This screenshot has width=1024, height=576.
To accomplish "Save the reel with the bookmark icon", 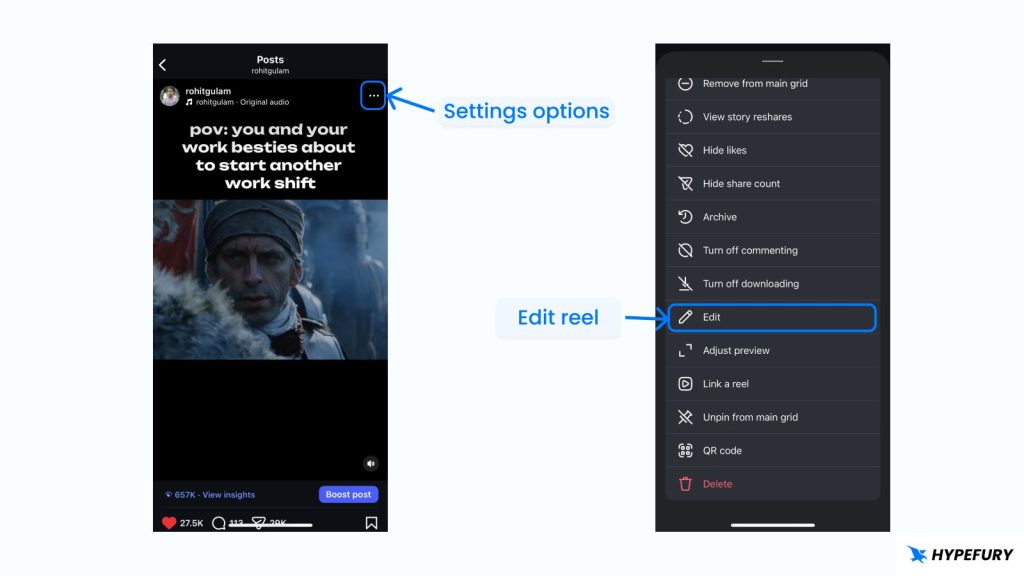I will 371,521.
